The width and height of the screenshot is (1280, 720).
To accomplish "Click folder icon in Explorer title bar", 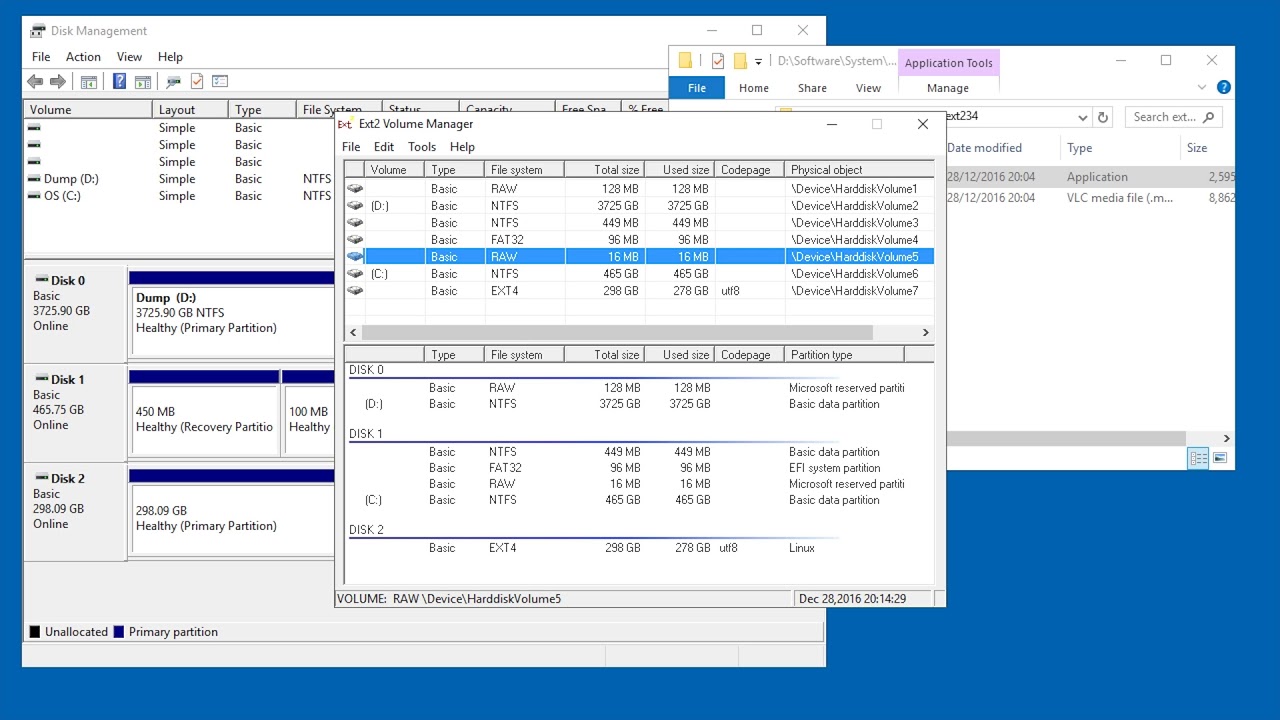I will (x=685, y=61).
